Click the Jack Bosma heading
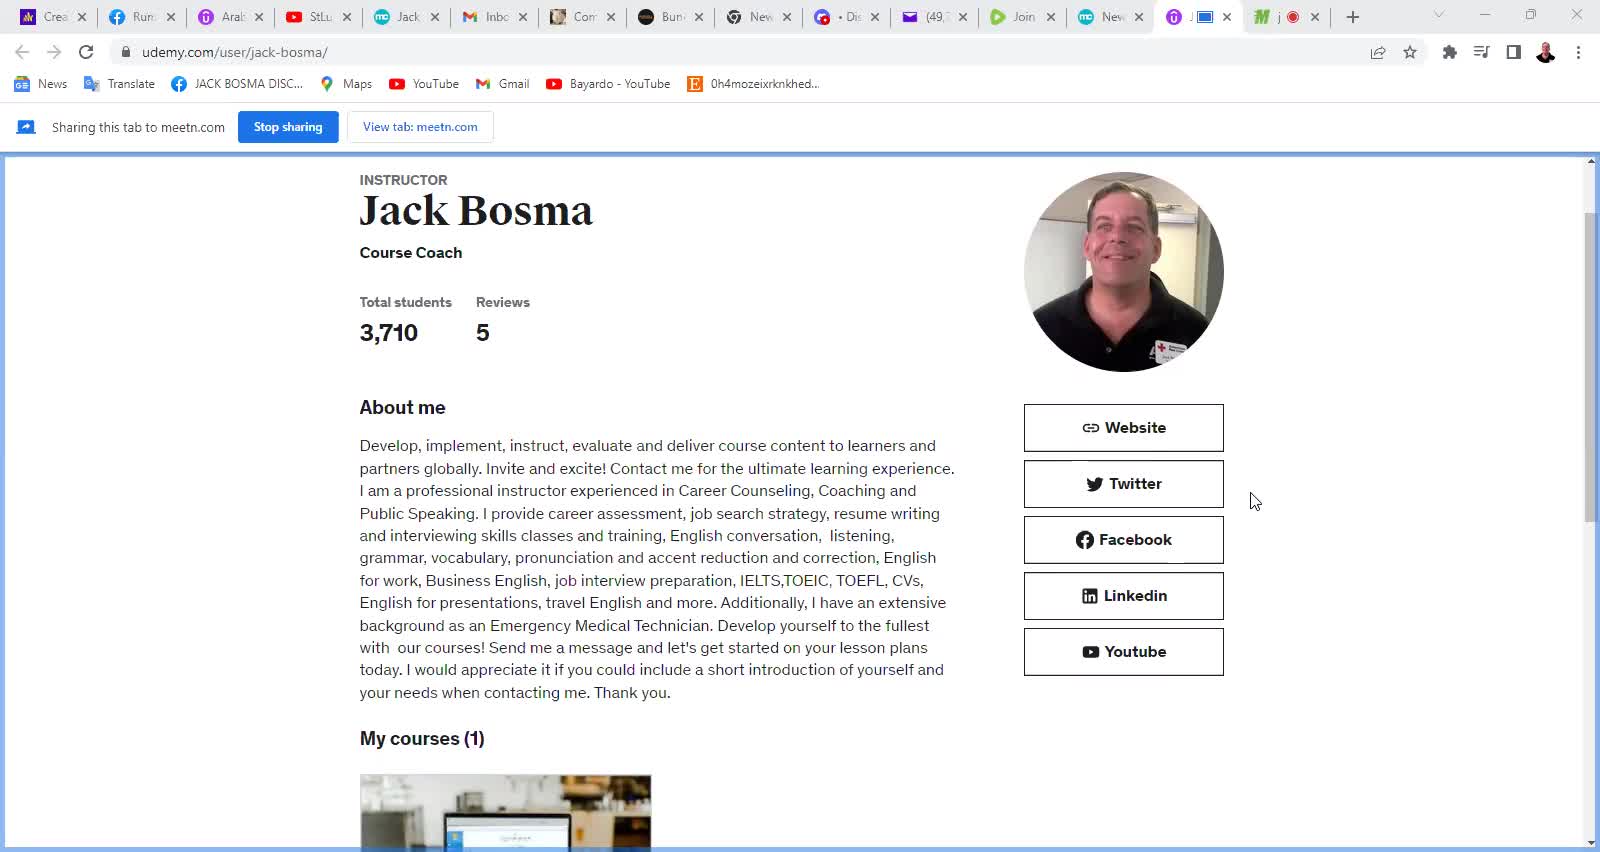The width and height of the screenshot is (1600, 852). pyautogui.click(x=476, y=211)
